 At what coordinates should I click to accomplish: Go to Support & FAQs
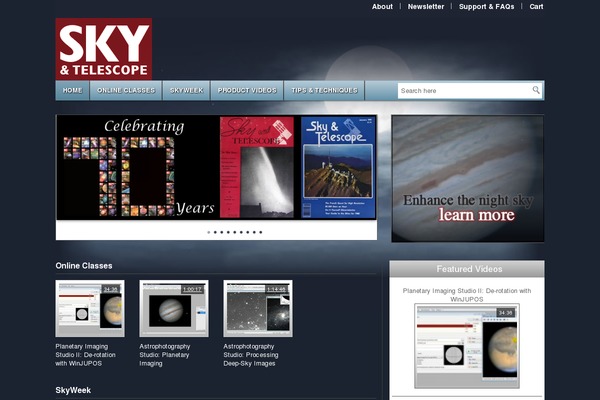(486, 7)
